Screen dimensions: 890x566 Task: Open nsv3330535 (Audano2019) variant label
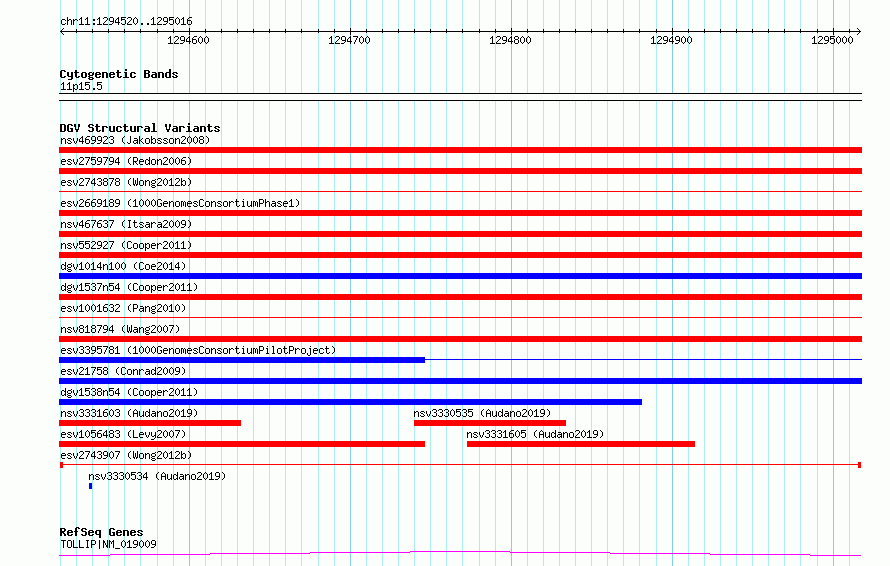click(x=482, y=413)
